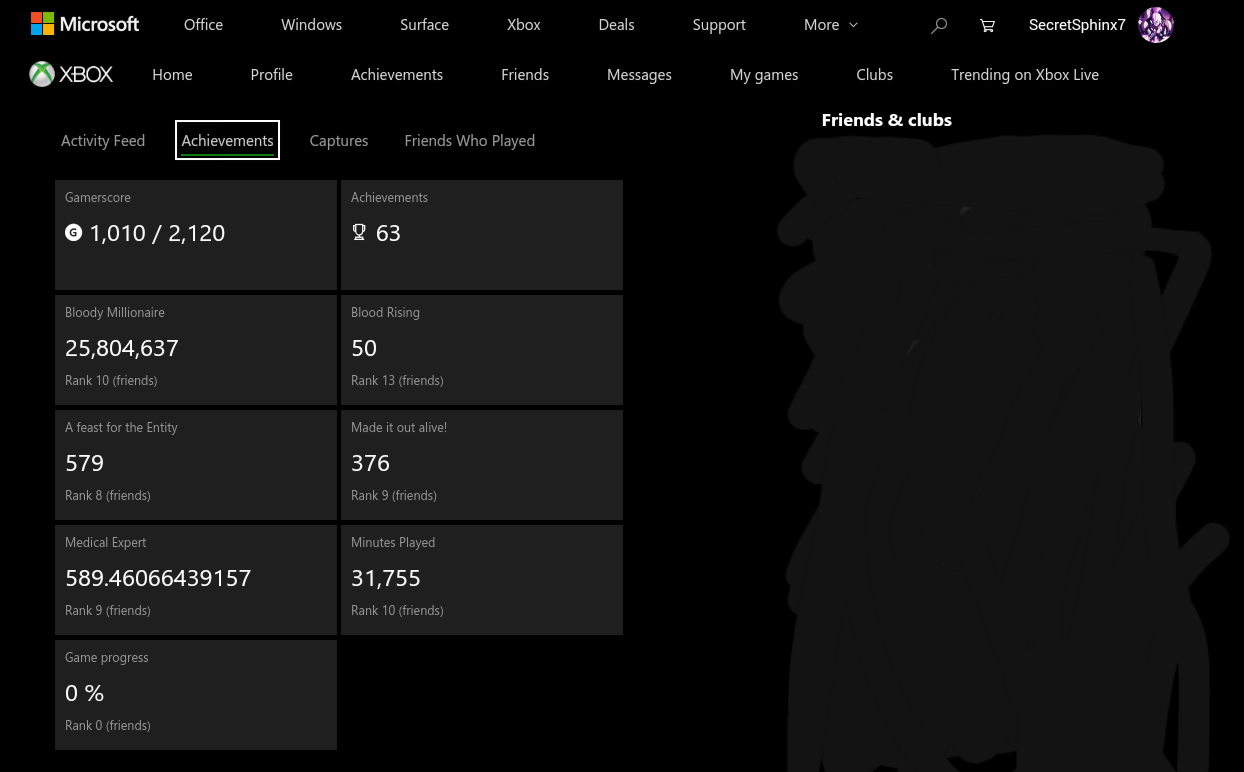Open the search magnifying glass icon
The height and width of the screenshot is (772, 1244).
point(938,25)
